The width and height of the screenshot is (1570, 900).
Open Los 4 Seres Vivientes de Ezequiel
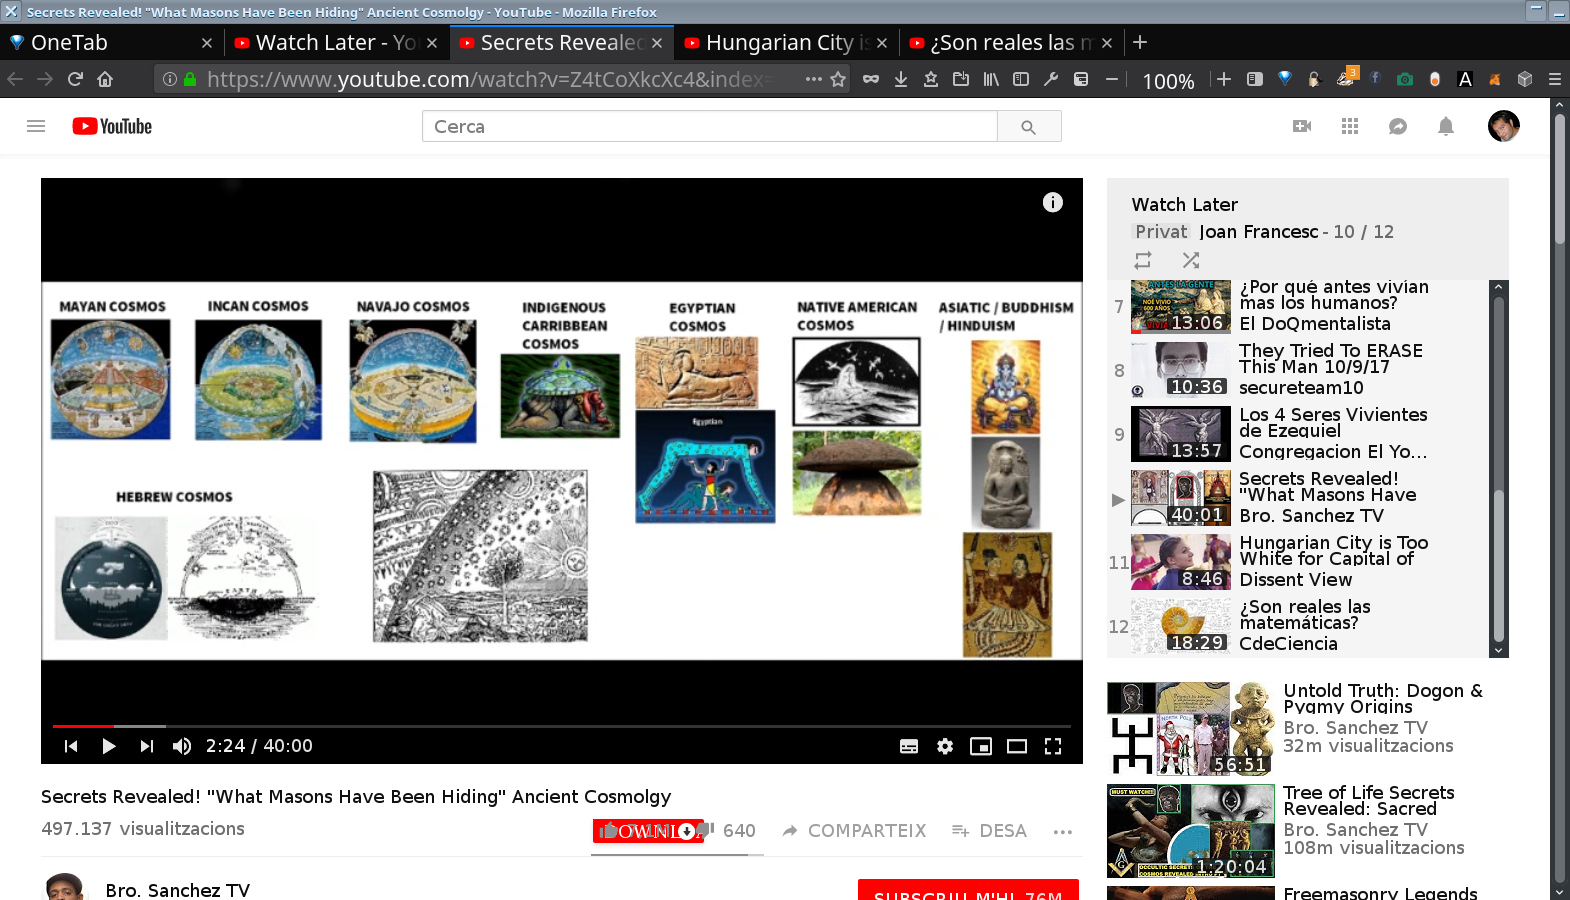click(1297, 434)
